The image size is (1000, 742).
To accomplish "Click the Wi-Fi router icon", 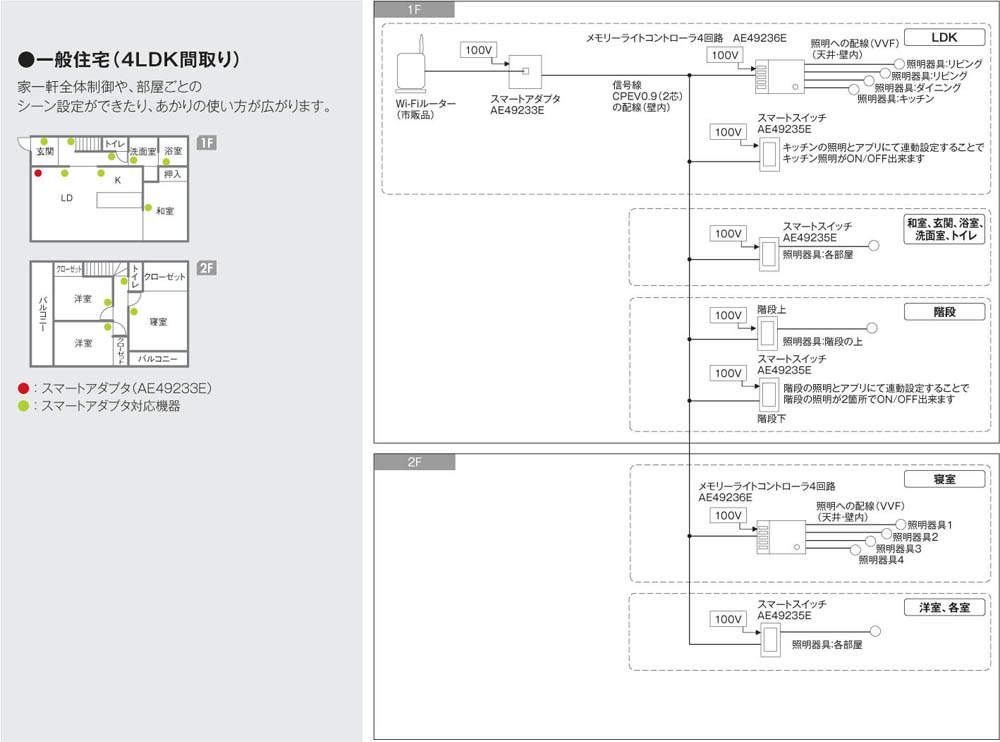I will tap(411, 63).
